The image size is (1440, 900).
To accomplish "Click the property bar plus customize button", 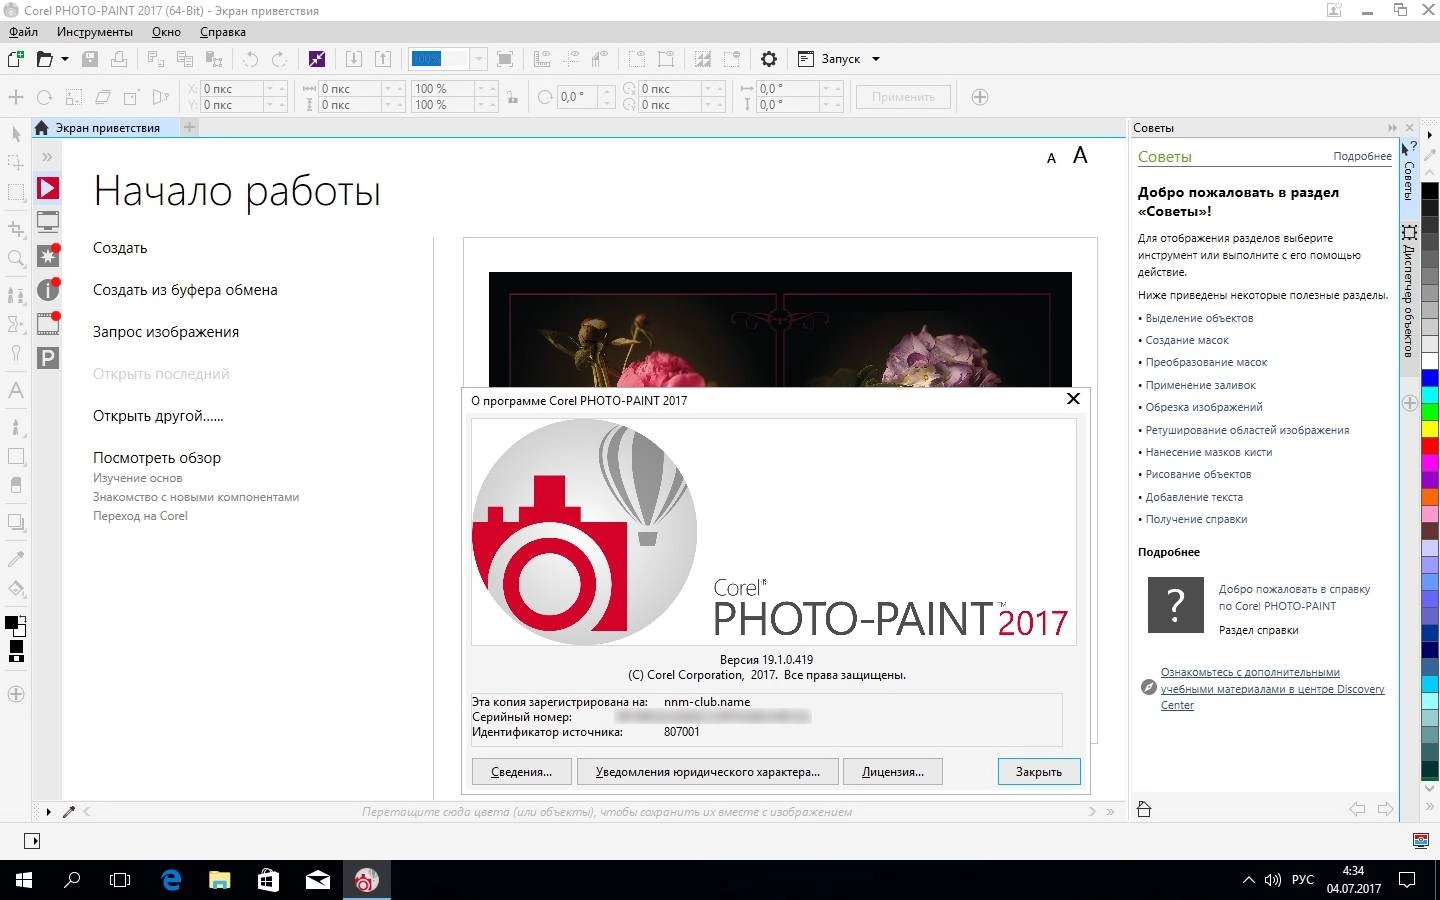I will tap(980, 97).
